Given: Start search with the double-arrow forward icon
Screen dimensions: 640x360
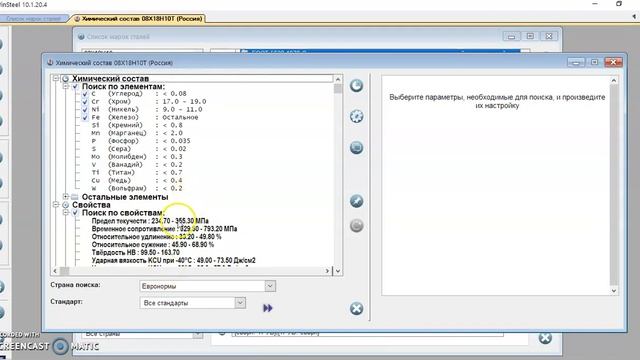Looking at the screenshot, I should [x=268, y=308].
